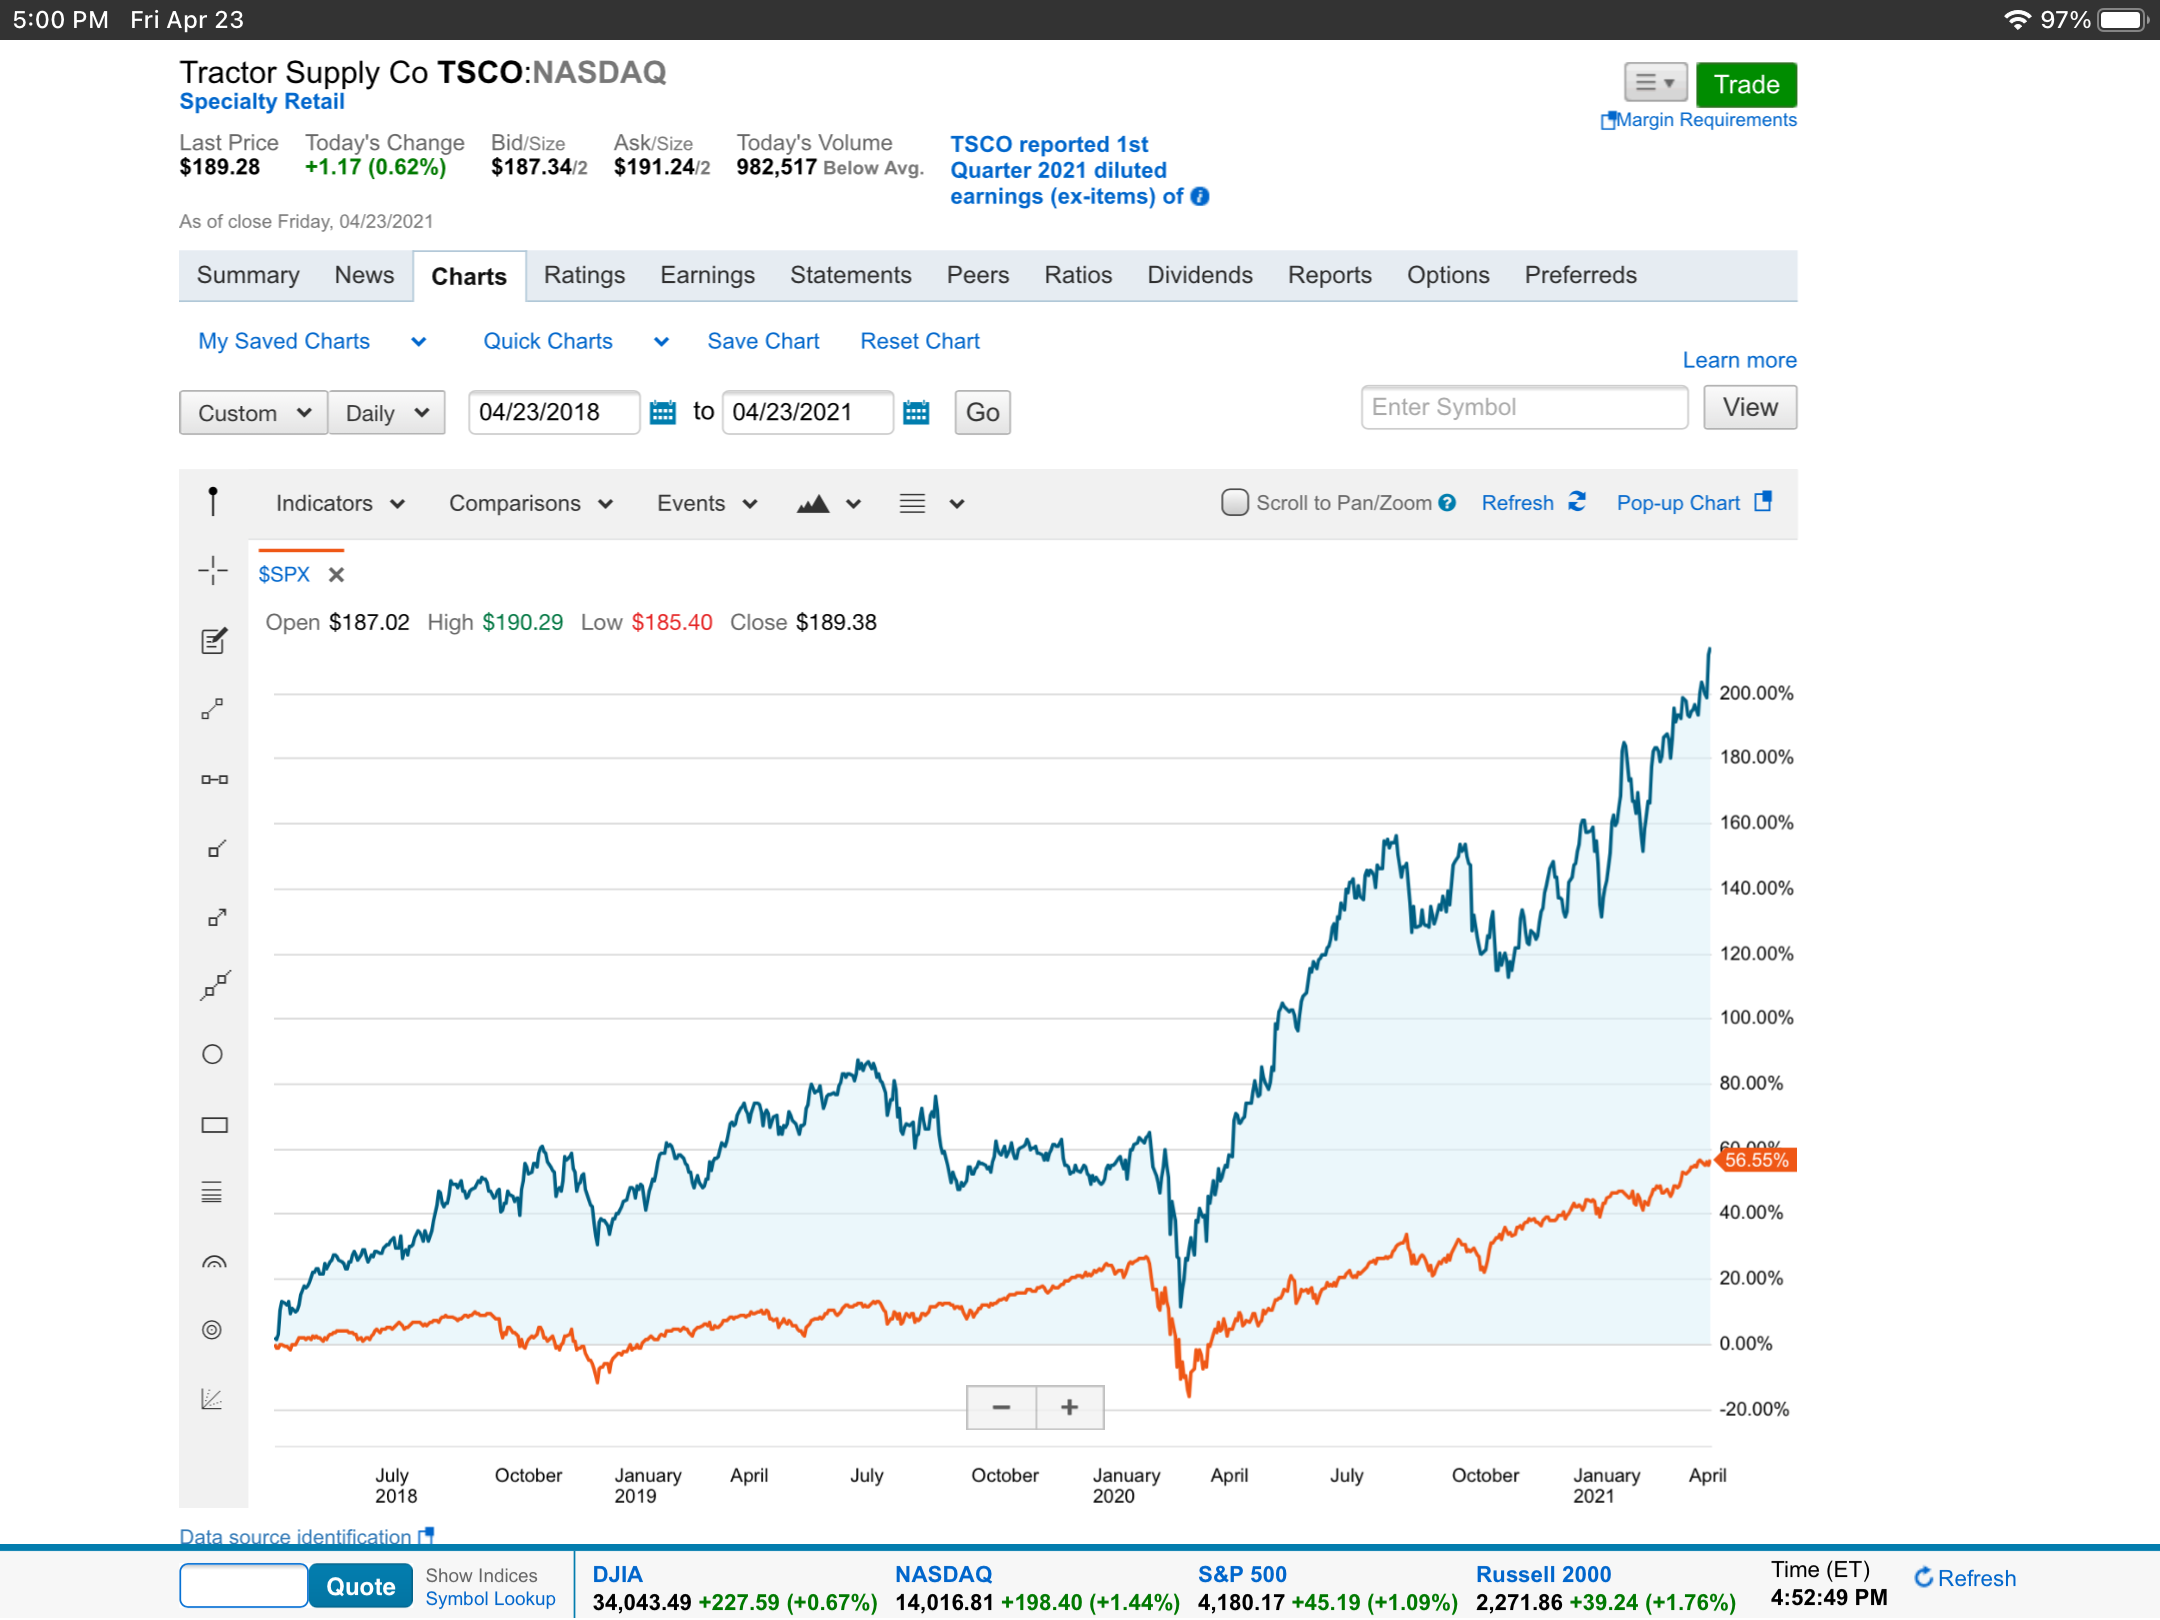Switch to the Earnings tab
This screenshot has height=1620, width=2160.
point(707,275)
